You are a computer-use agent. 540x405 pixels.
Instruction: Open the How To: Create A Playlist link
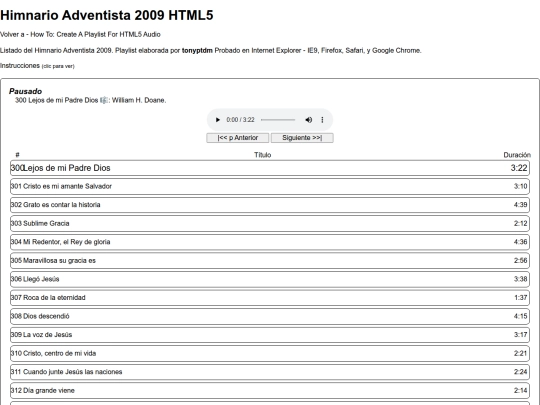95,34
